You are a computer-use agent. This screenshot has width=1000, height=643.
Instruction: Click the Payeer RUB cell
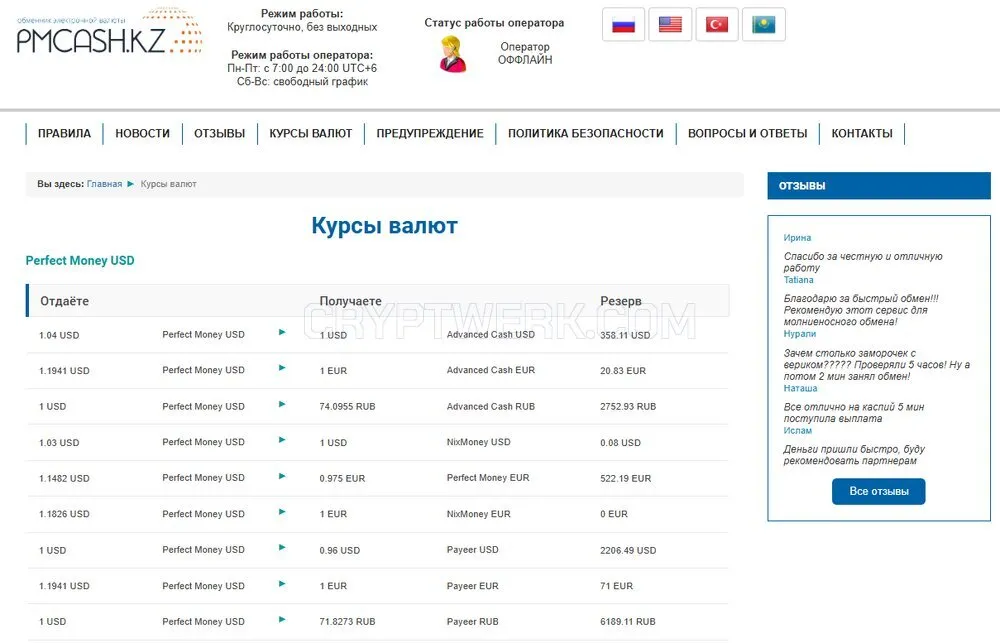pos(473,622)
